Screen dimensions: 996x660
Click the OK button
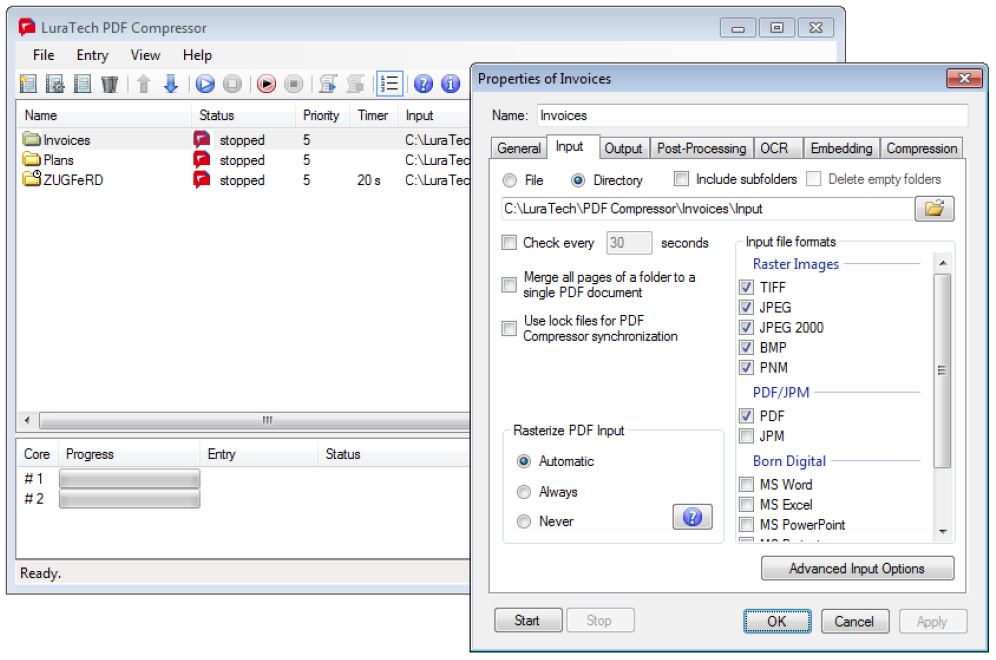[777, 621]
